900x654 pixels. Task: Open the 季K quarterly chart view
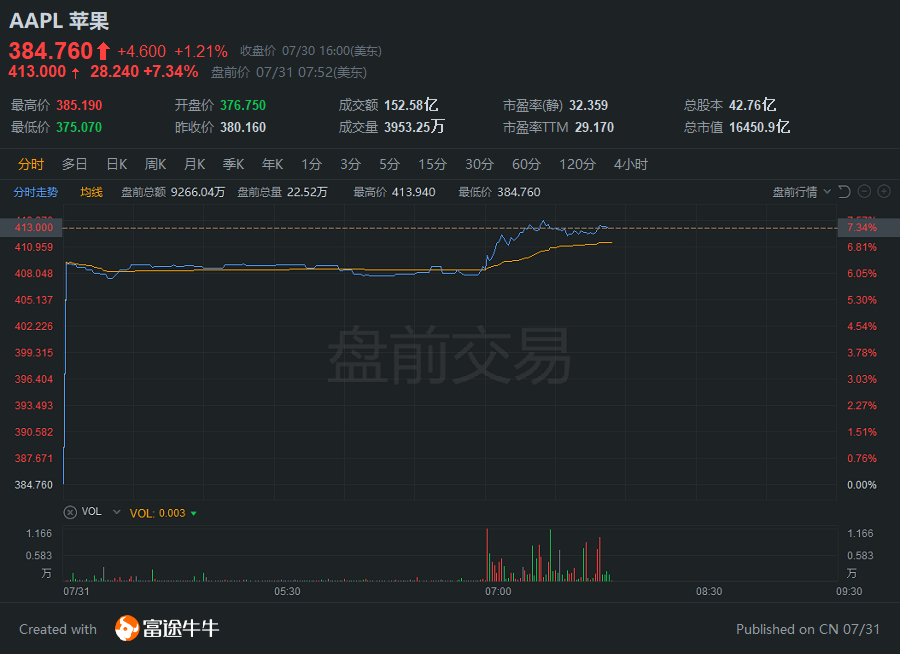[233, 164]
